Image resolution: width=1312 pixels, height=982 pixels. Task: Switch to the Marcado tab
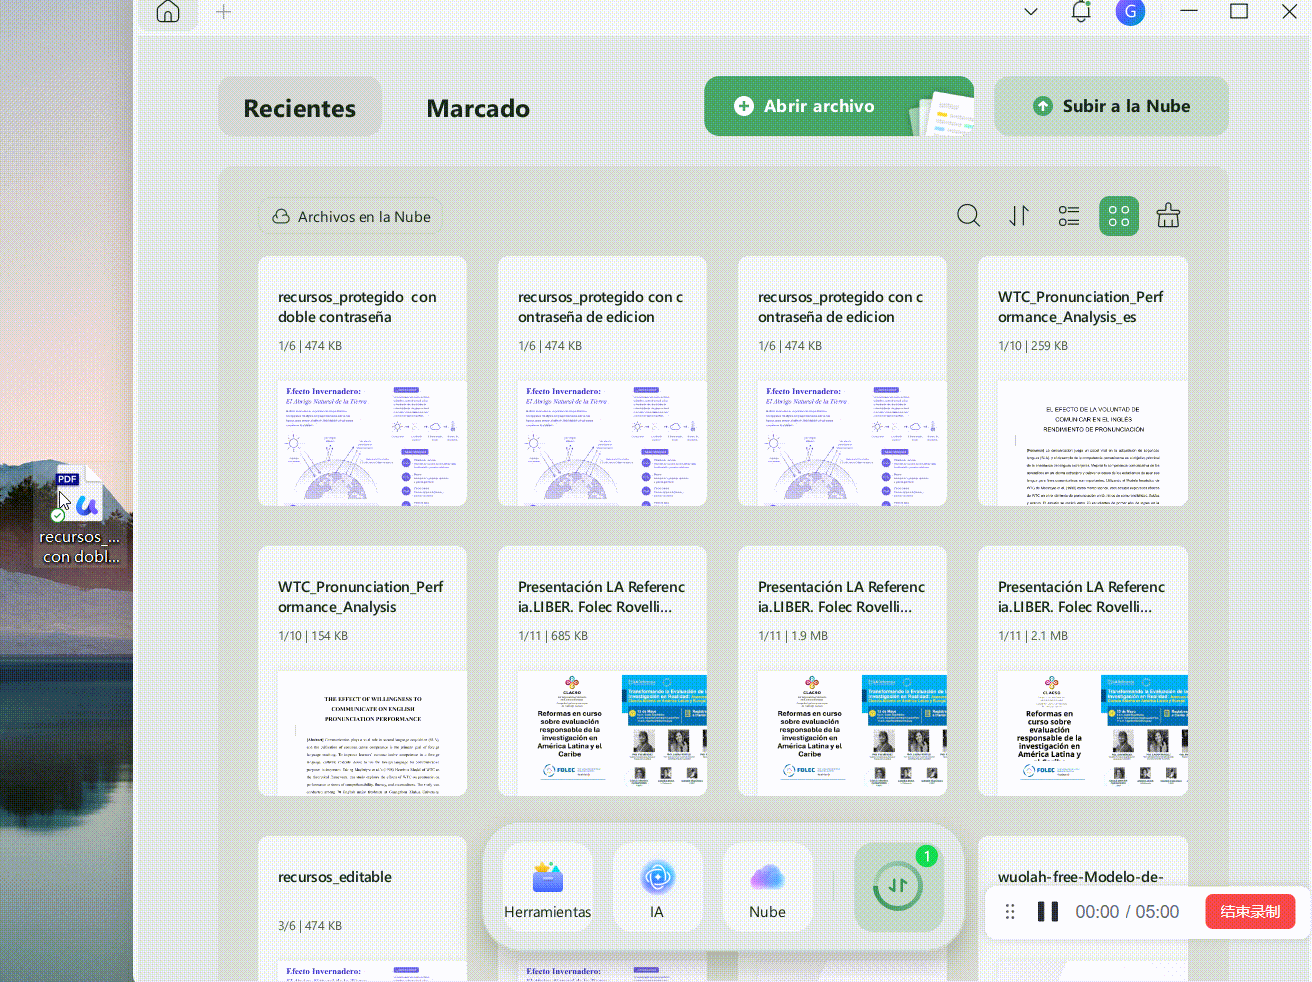pos(478,107)
